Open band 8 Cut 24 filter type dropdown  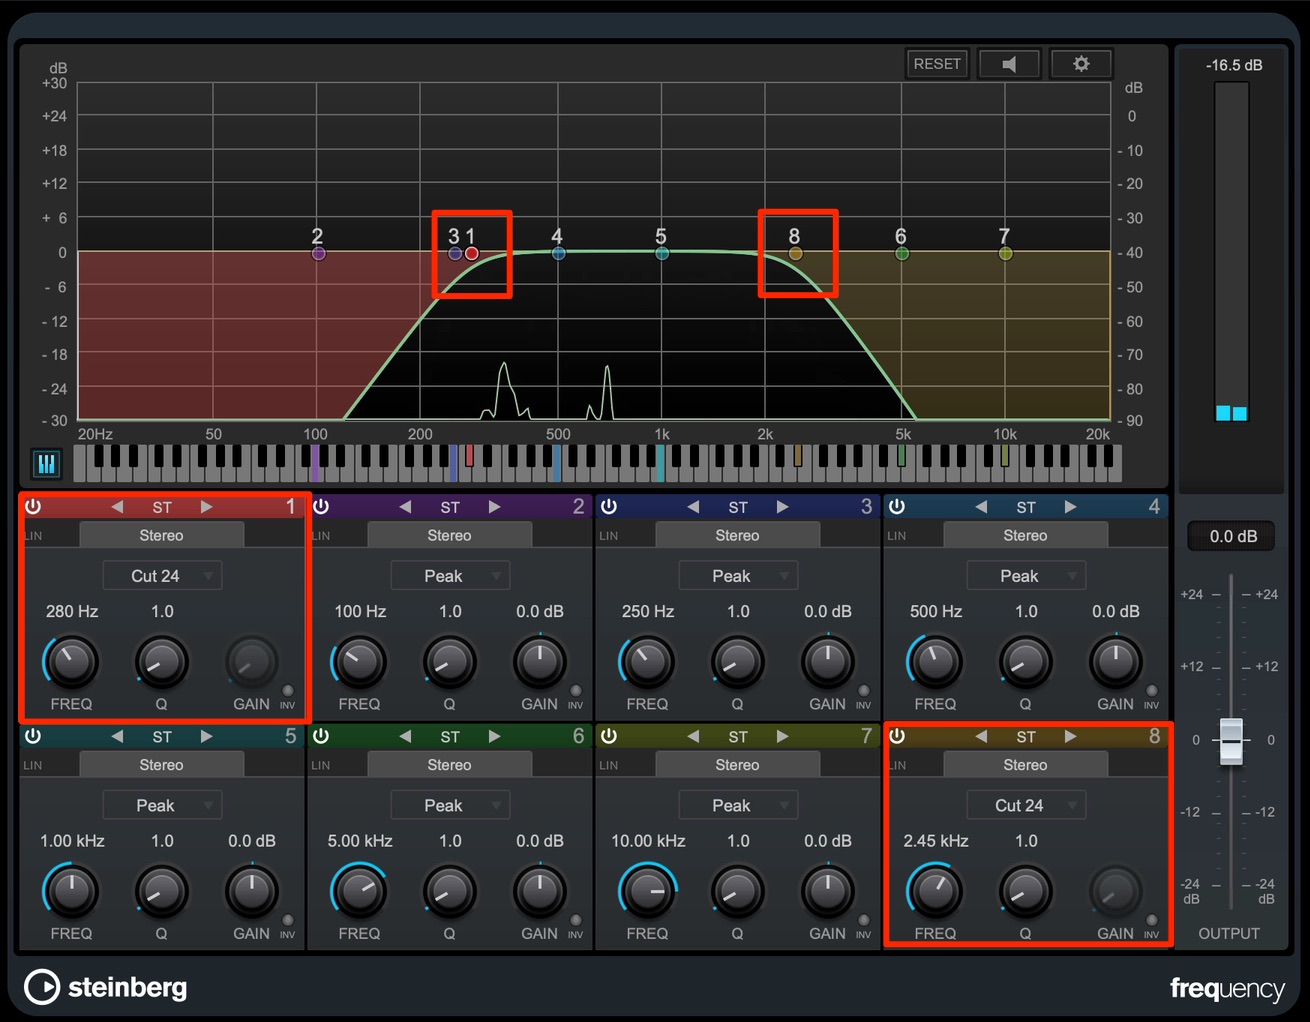1026,806
